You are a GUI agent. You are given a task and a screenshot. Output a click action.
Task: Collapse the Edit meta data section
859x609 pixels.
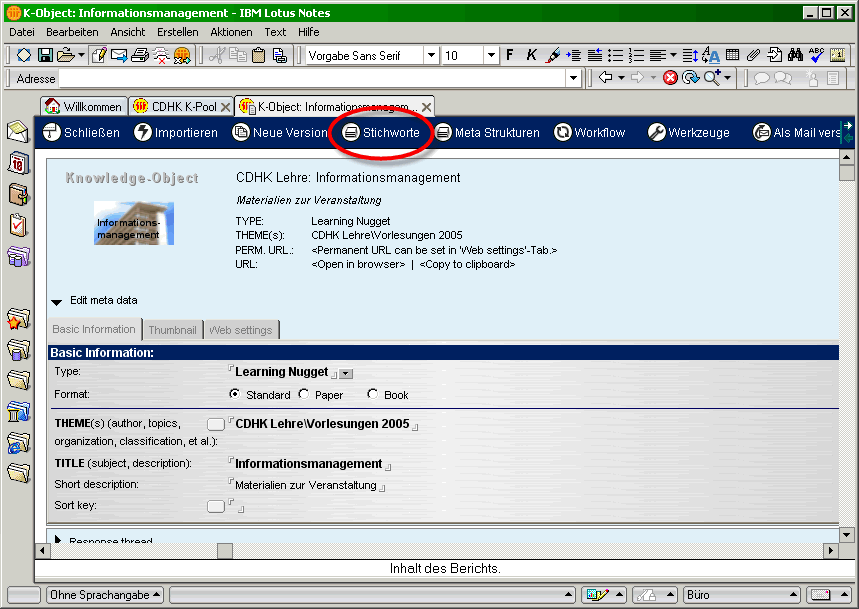[x=56, y=301]
